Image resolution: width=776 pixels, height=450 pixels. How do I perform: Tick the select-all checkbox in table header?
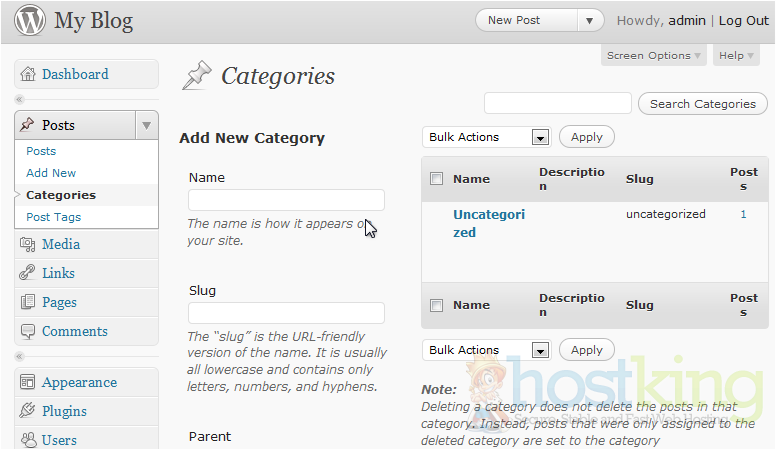[x=436, y=179]
